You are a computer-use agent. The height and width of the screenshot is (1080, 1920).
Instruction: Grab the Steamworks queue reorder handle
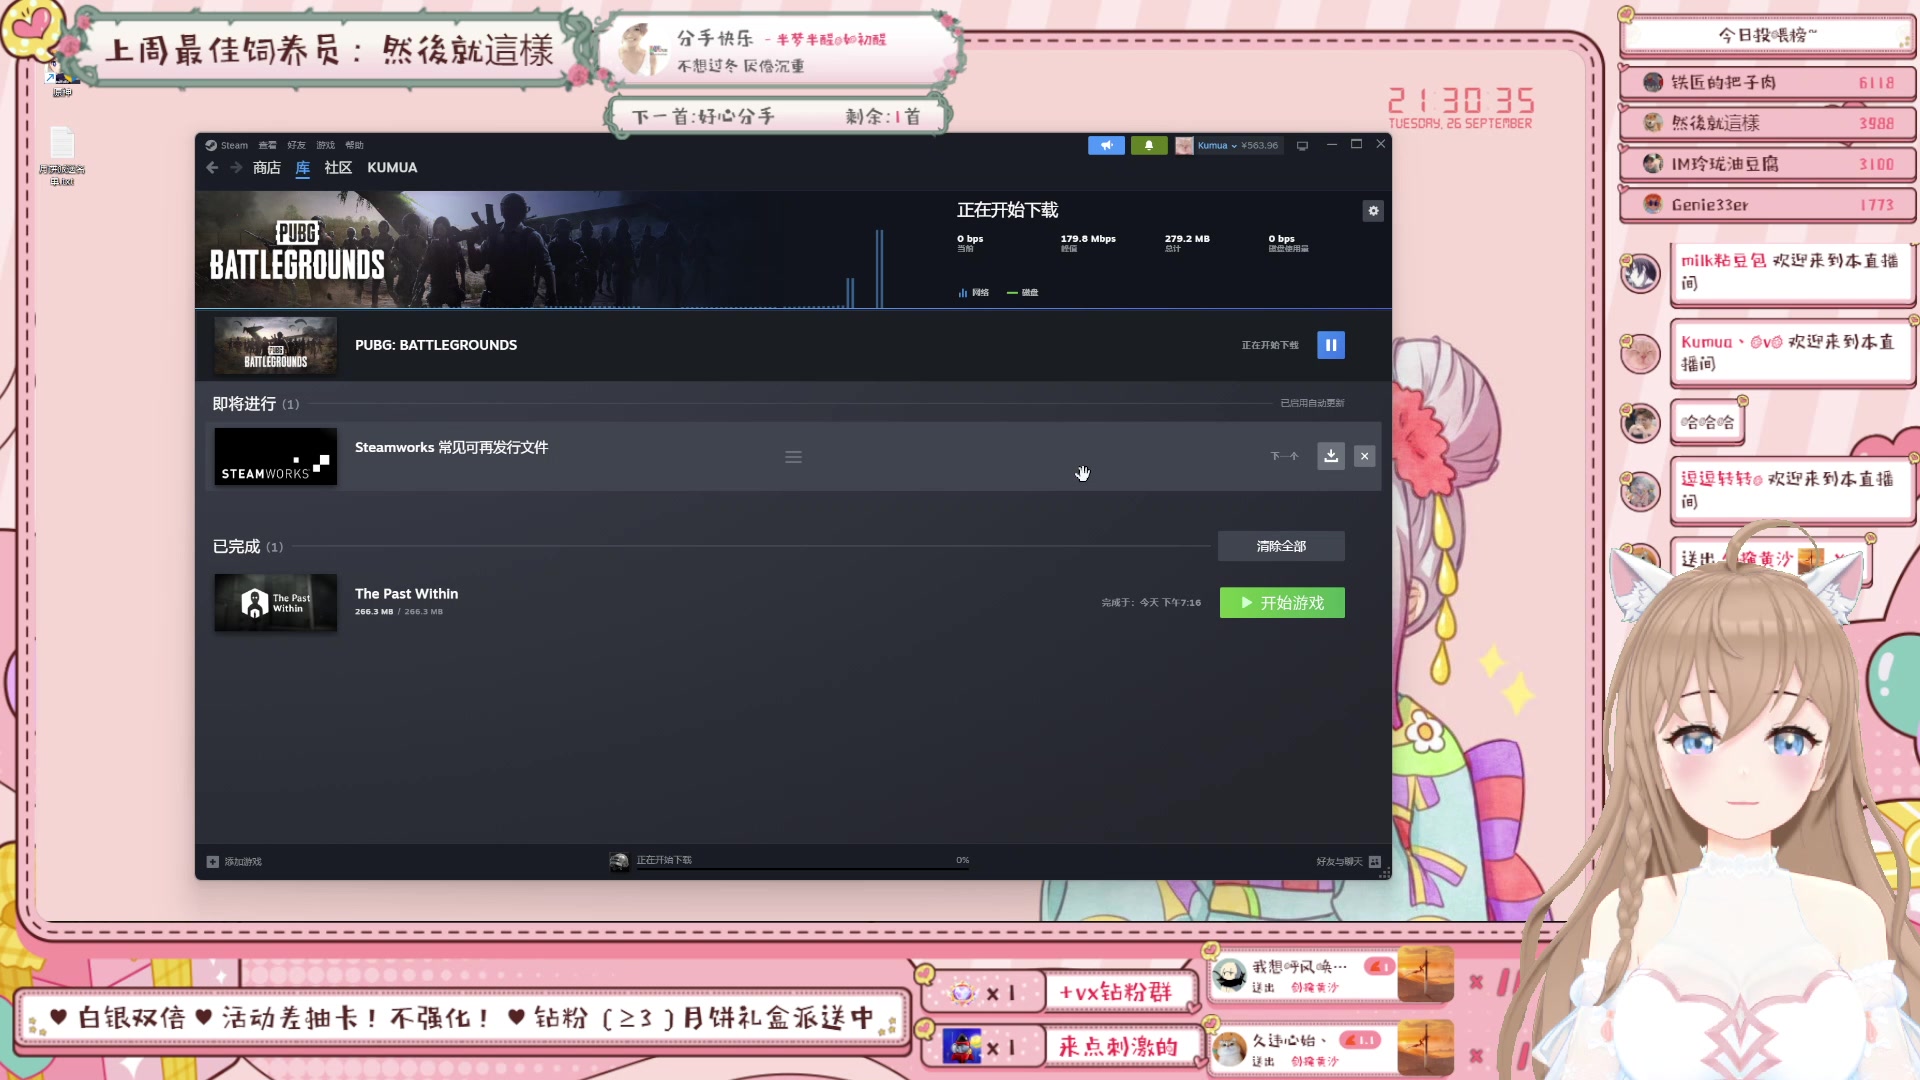tap(793, 457)
